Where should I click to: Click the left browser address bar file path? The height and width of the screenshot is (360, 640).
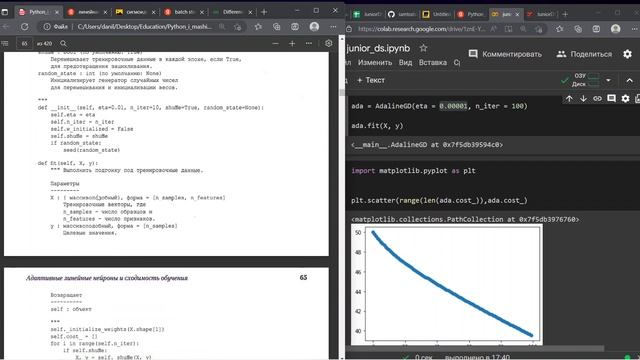tap(145, 27)
